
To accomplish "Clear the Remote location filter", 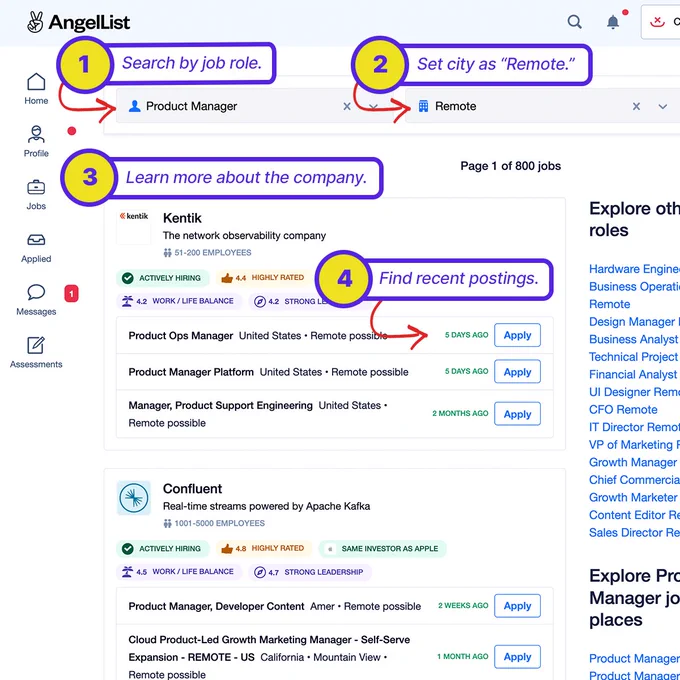I will tap(636, 106).
